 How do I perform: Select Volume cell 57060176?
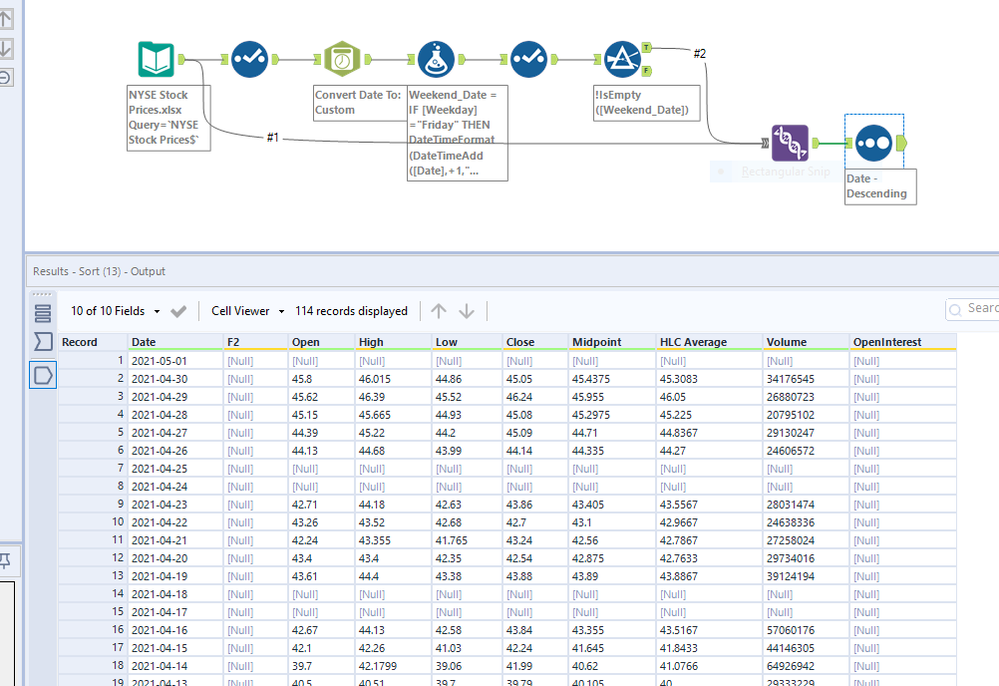806,630
